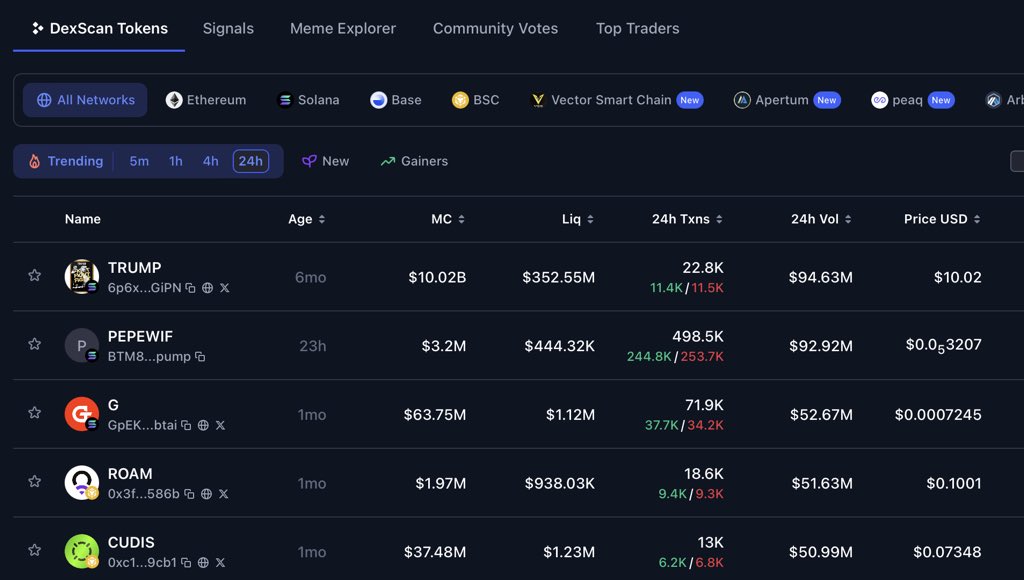Sort table by 24h Txns column
The width and height of the screenshot is (1024, 580).
point(687,219)
